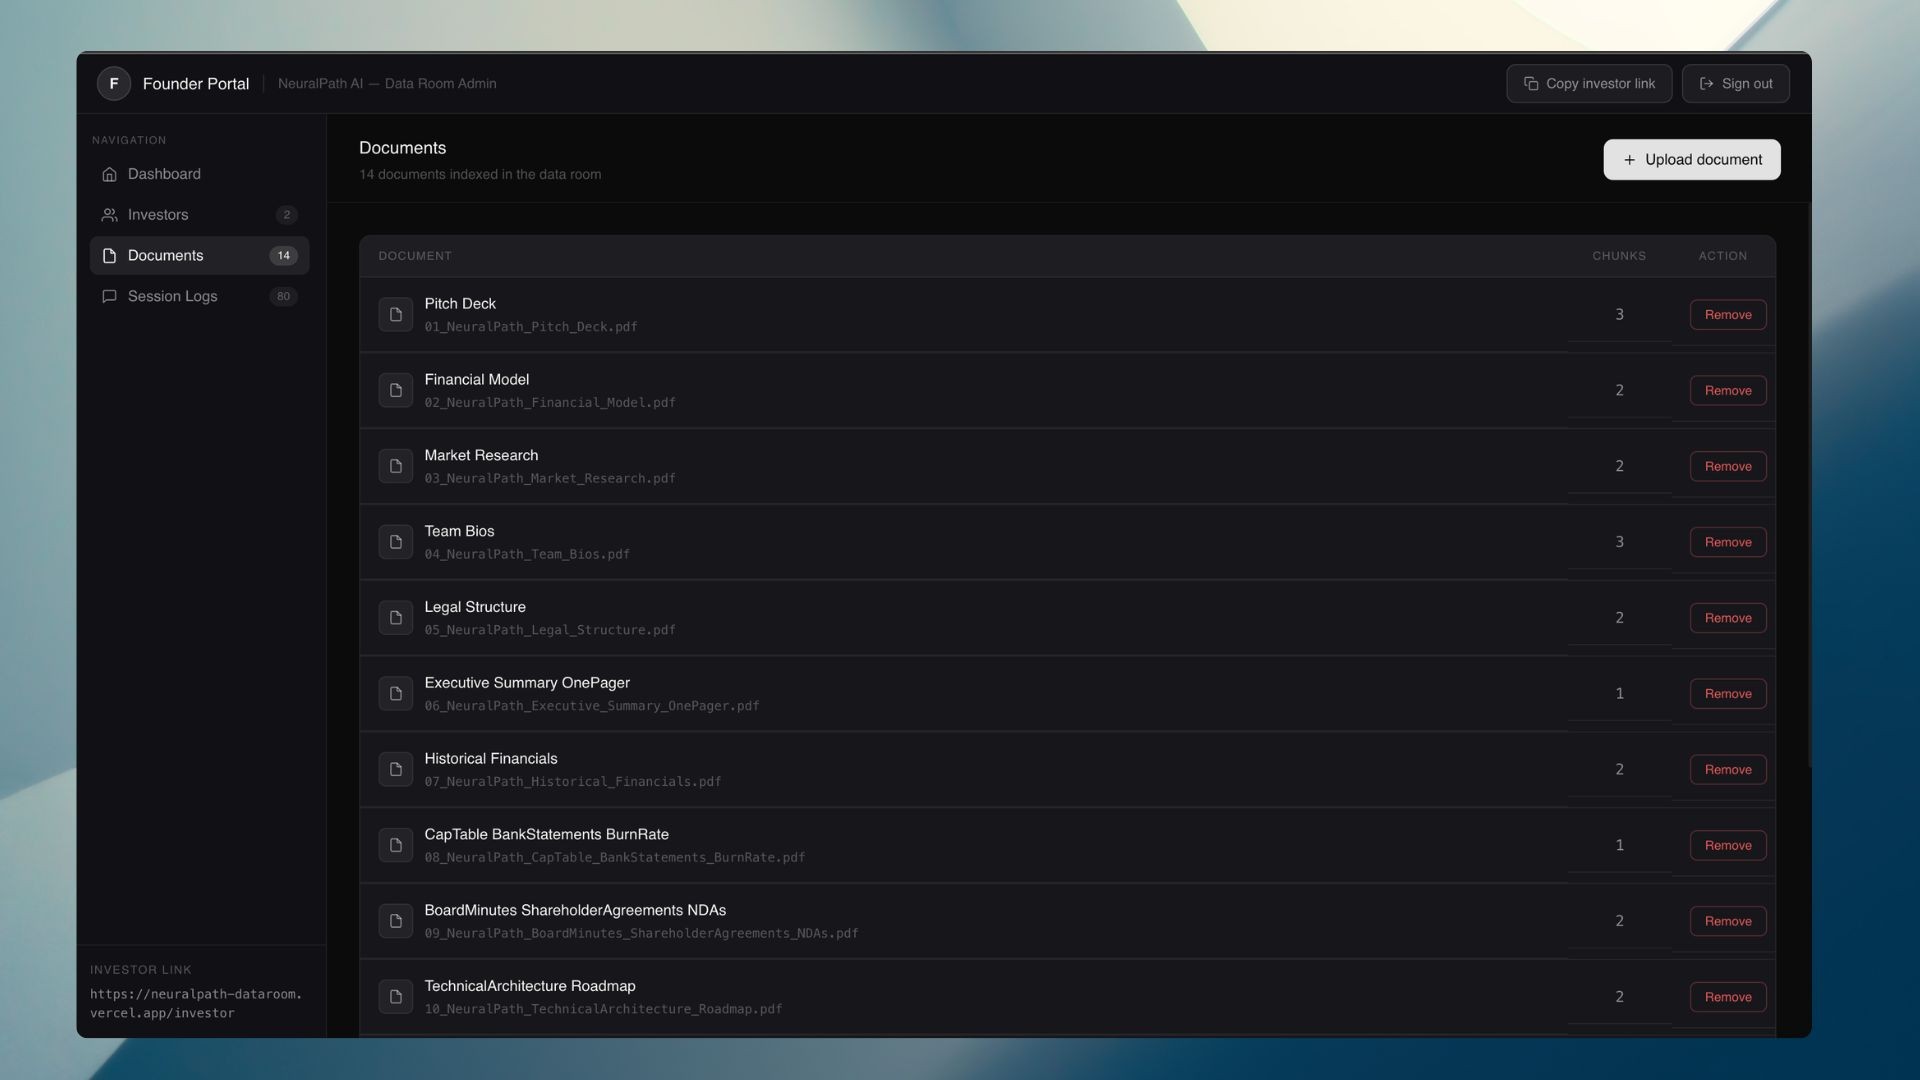Viewport: 1920px width, 1080px height.
Task: Click the copy icon in Copy investor link
Action: (x=1531, y=84)
